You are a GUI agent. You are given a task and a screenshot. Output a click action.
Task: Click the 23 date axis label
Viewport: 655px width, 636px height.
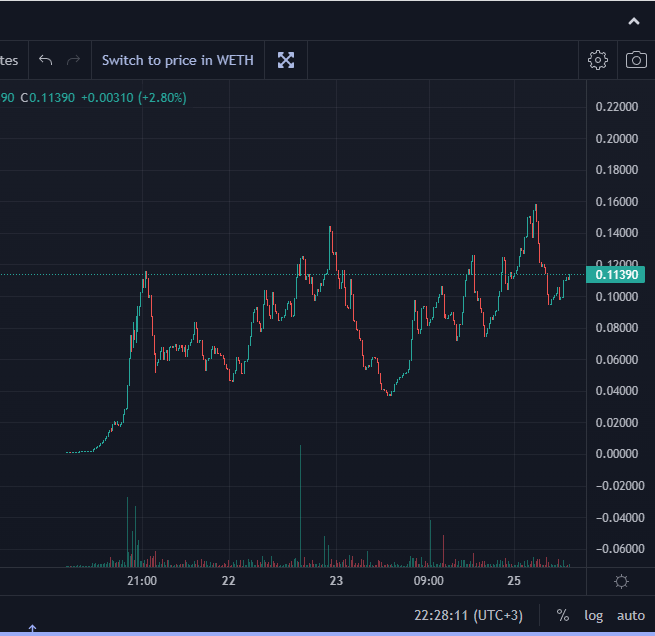pyautogui.click(x=336, y=581)
